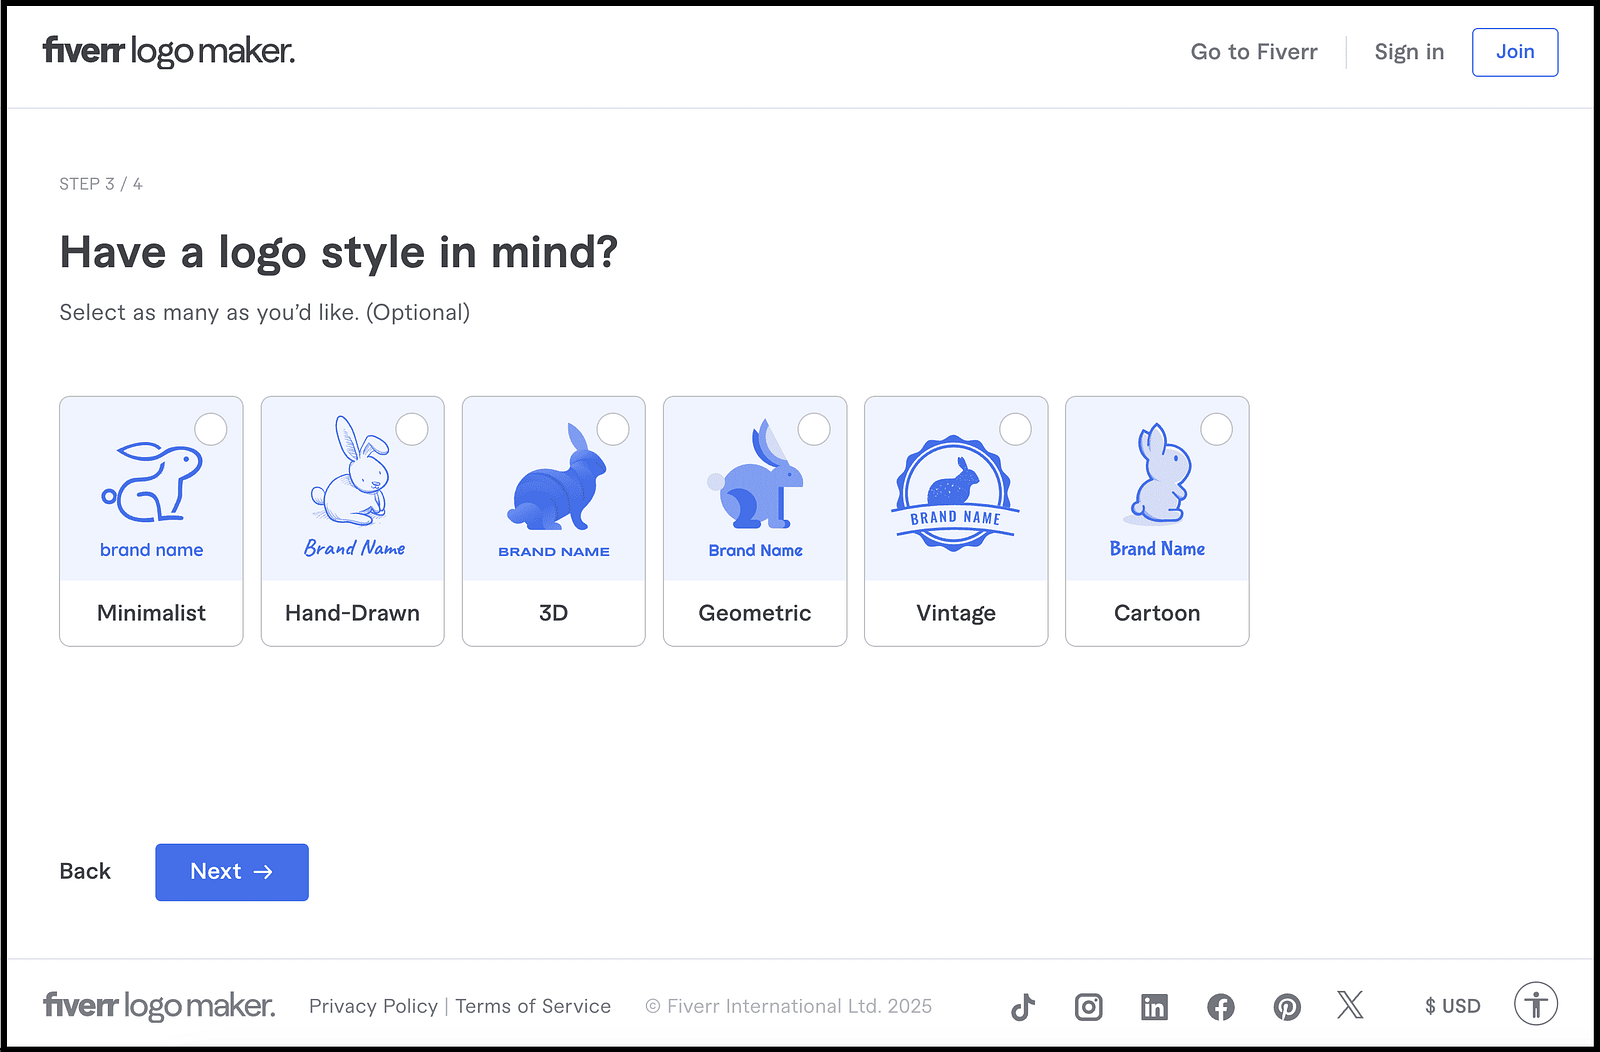This screenshot has height=1052, width=1600.
Task: Tick the Geometric style checkbox circle
Action: point(814,429)
